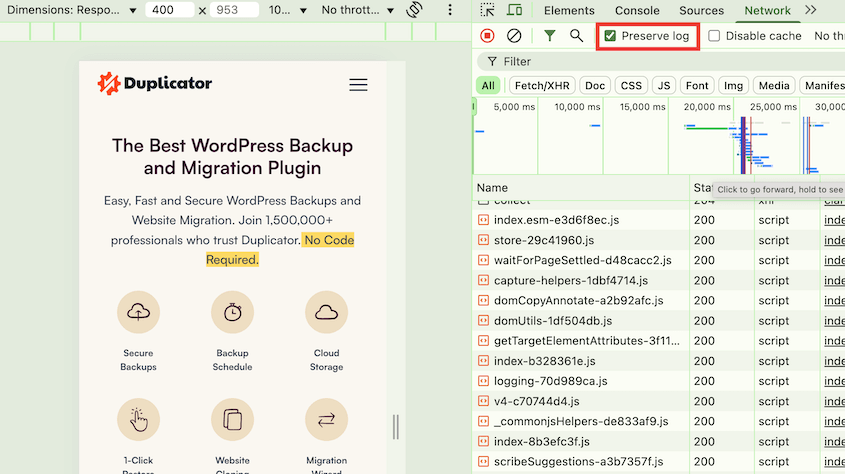This screenshot has height=474, width=845.
Task: Filter requests by JS
Action: [x=664, y=86]
